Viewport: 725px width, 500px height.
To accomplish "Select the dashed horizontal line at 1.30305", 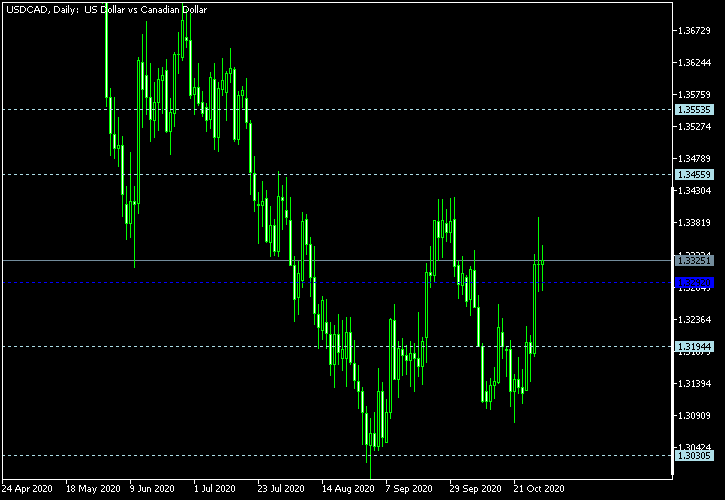I will coord(338,456).
